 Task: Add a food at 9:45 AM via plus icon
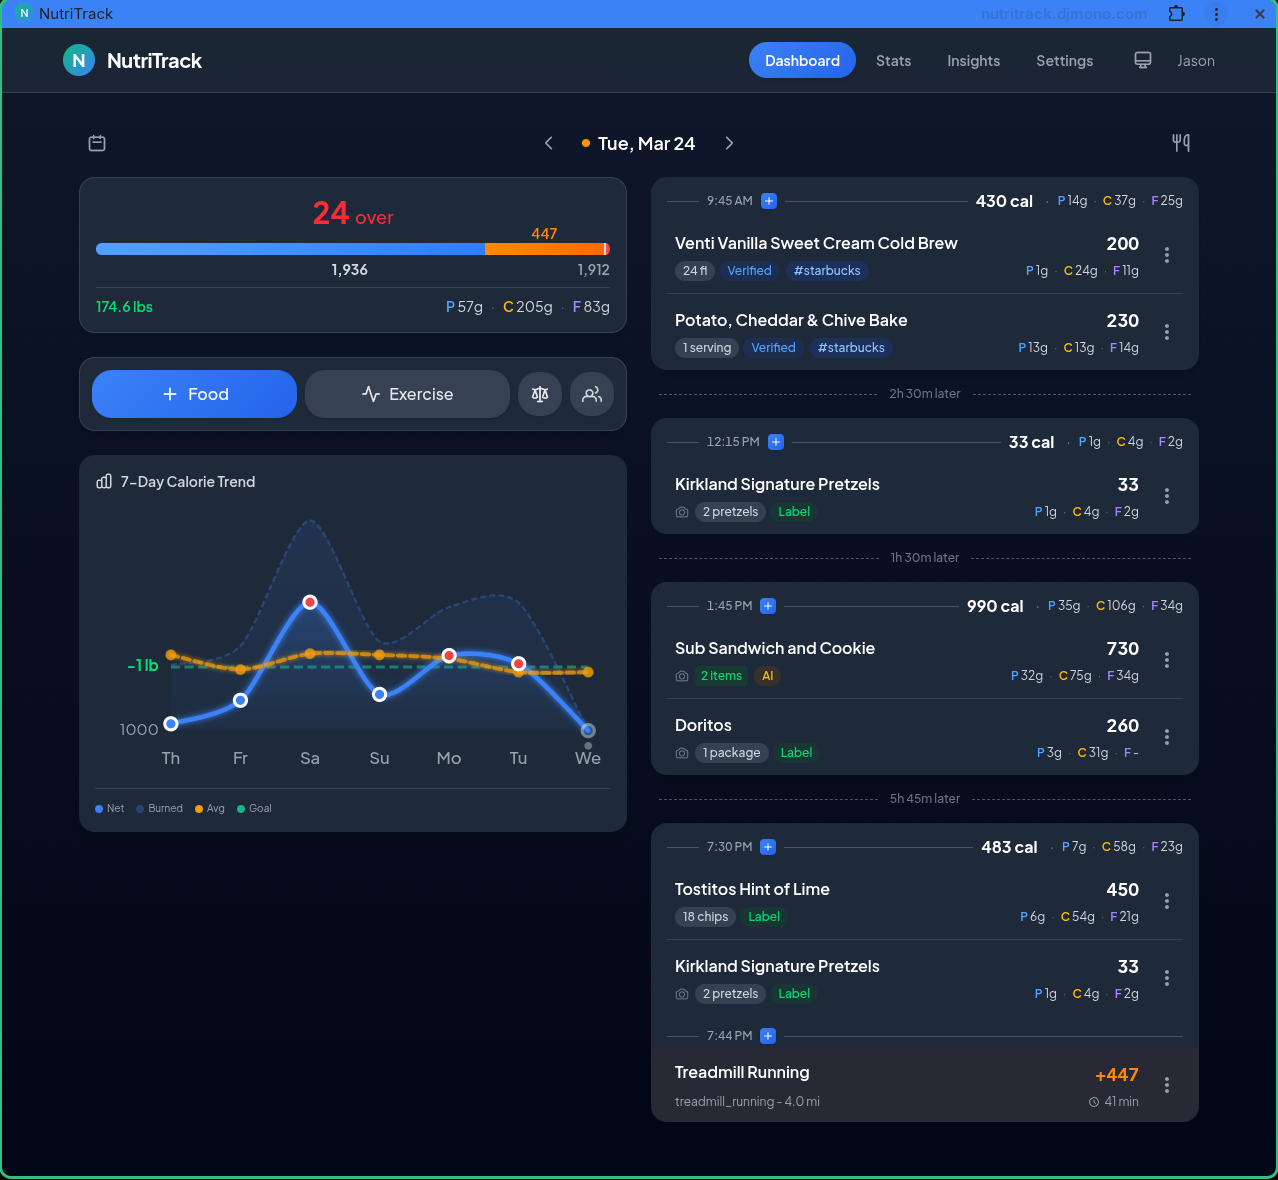click(x=769, y=201)
